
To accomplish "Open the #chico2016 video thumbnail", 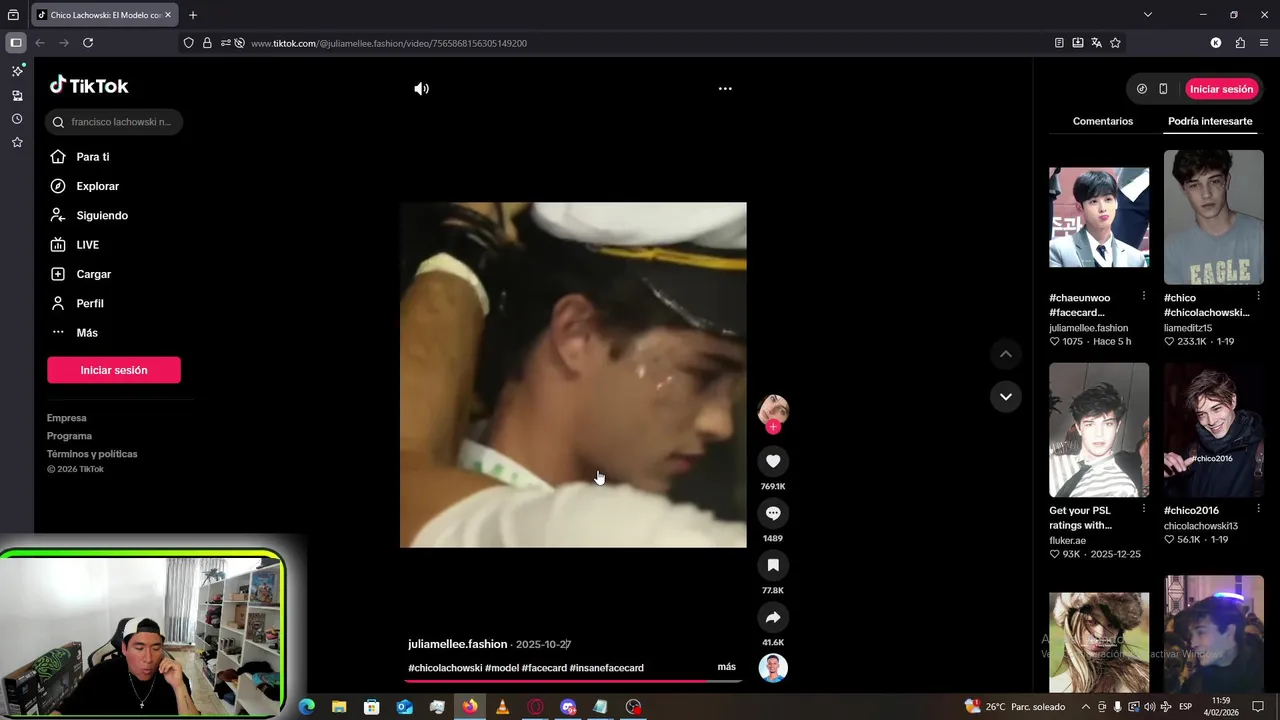I will tap(1214, 430).
